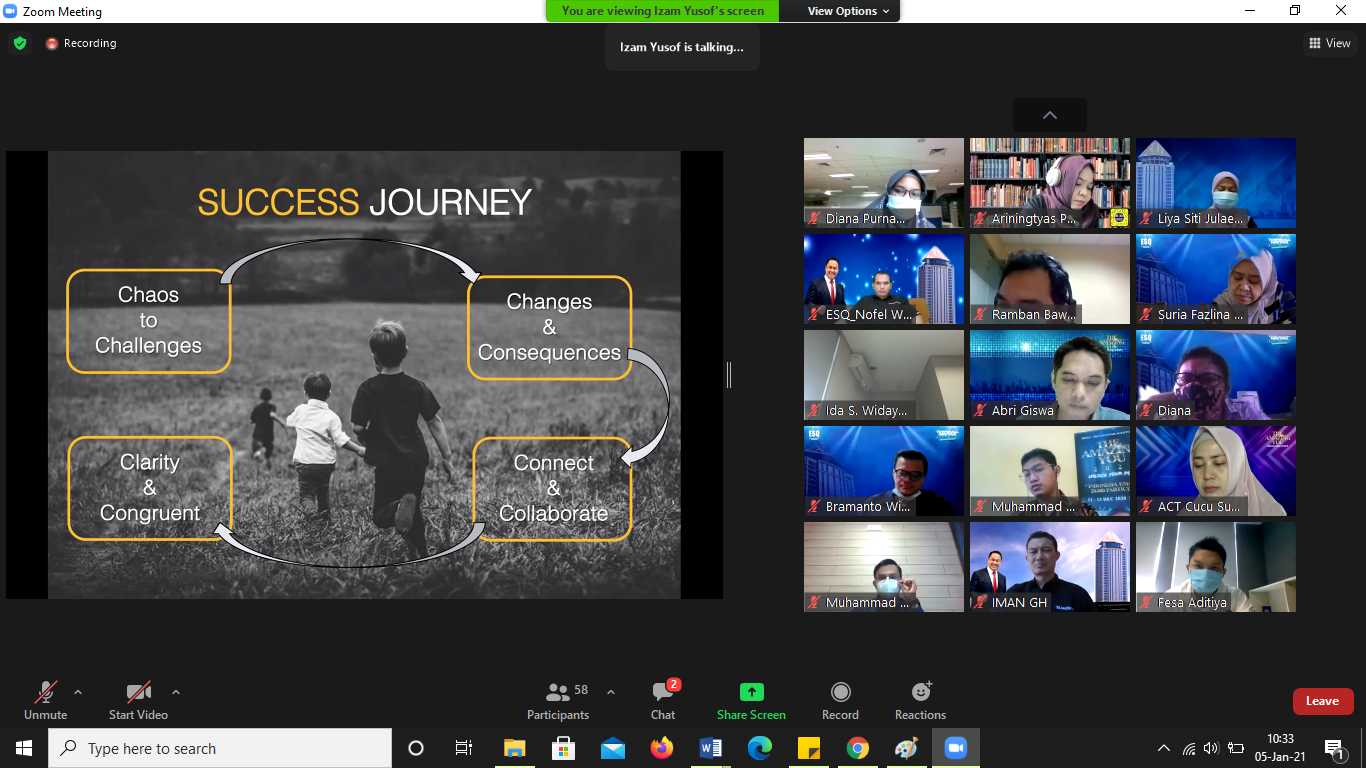Expand the arrow next to Participants
The image size is (1366, 768).
click(x=611, y=692)
